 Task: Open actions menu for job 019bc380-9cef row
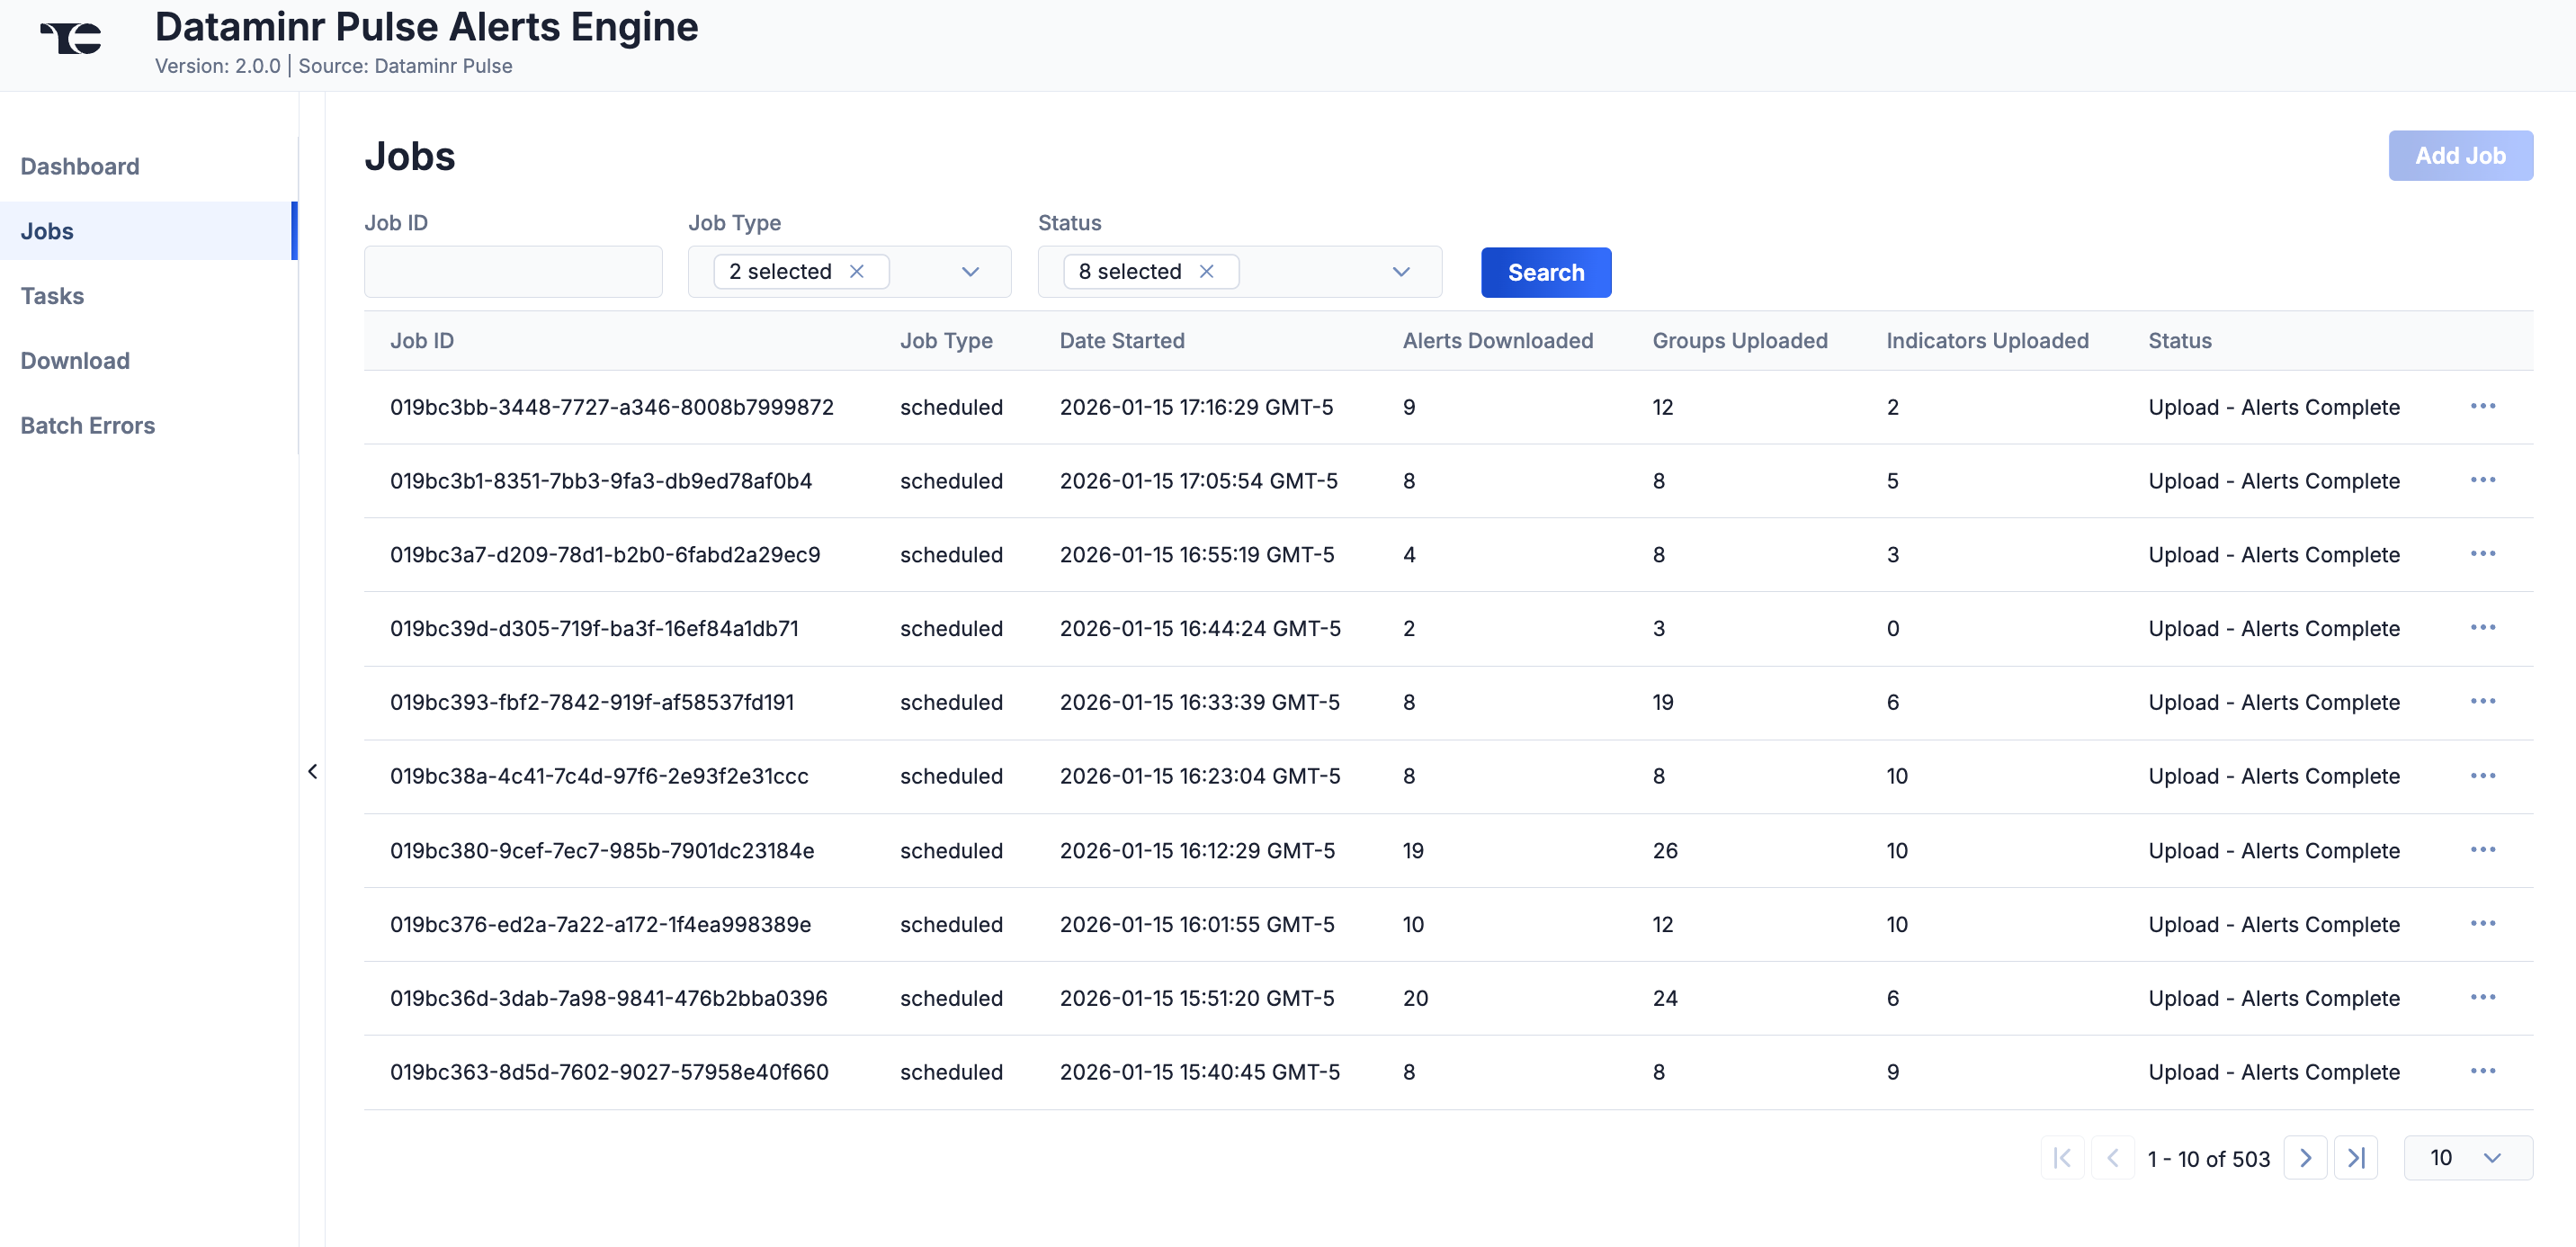click(x=2486, y=849)
